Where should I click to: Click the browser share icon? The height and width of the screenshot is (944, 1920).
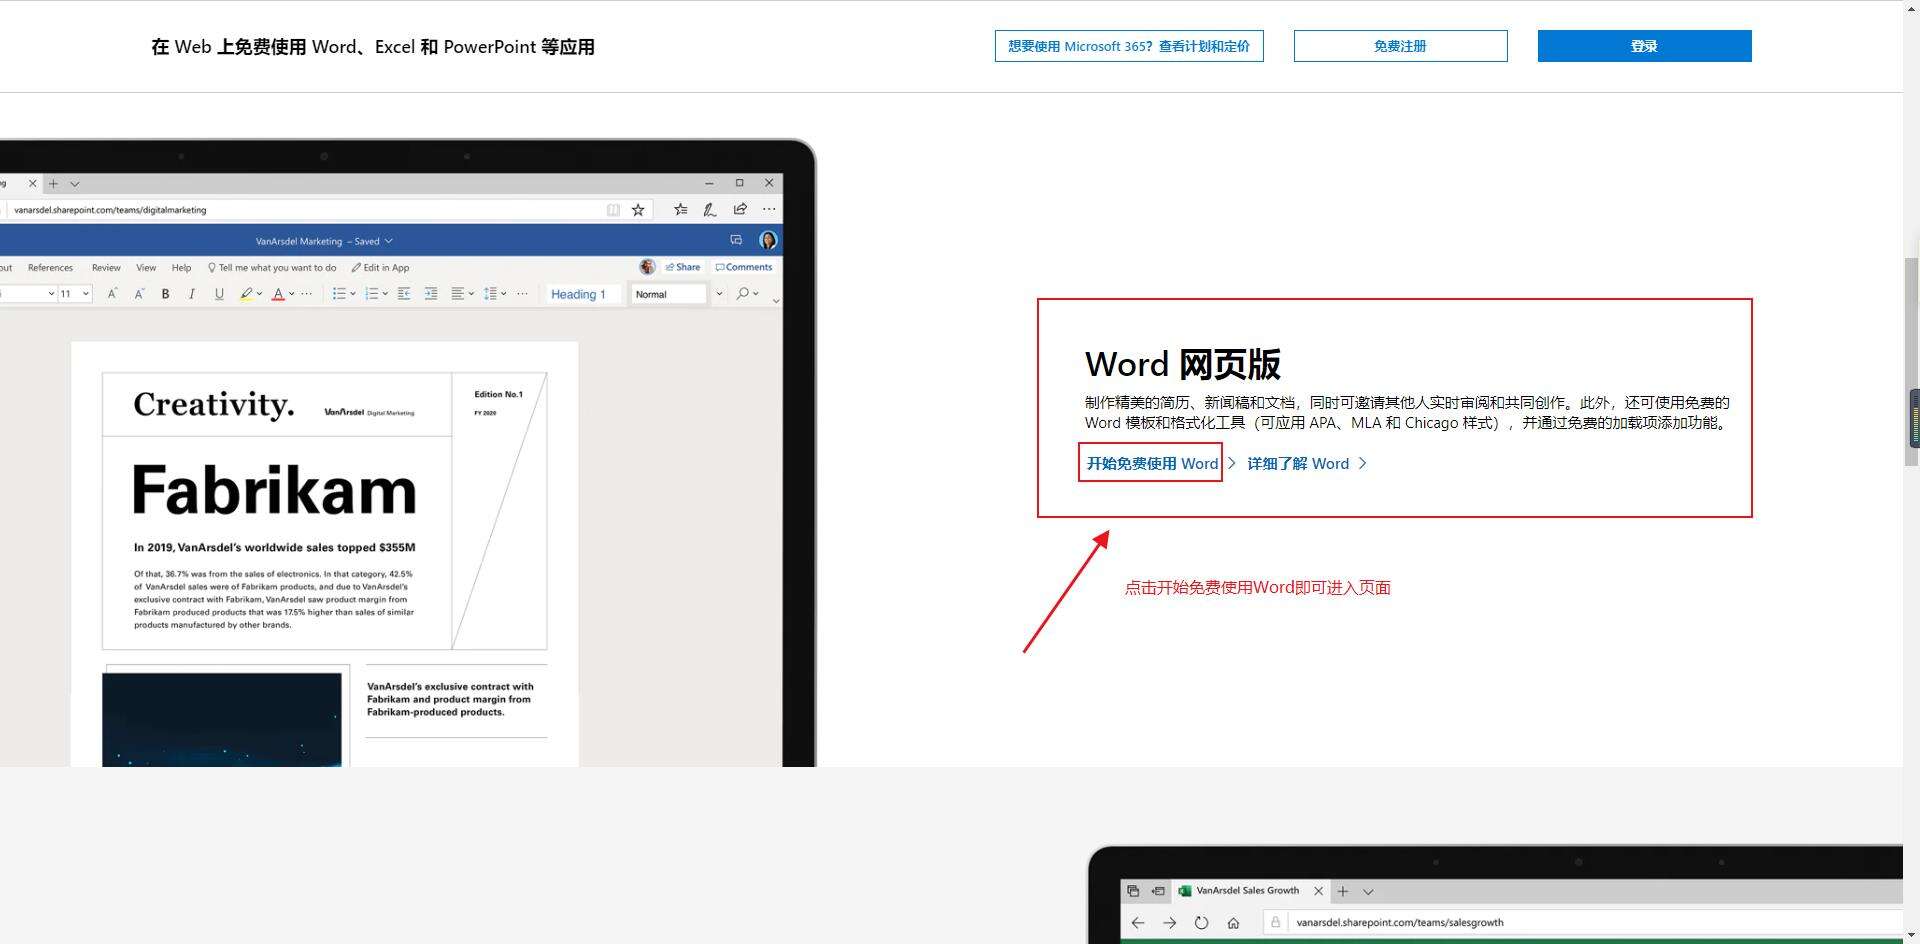[740, 209]
